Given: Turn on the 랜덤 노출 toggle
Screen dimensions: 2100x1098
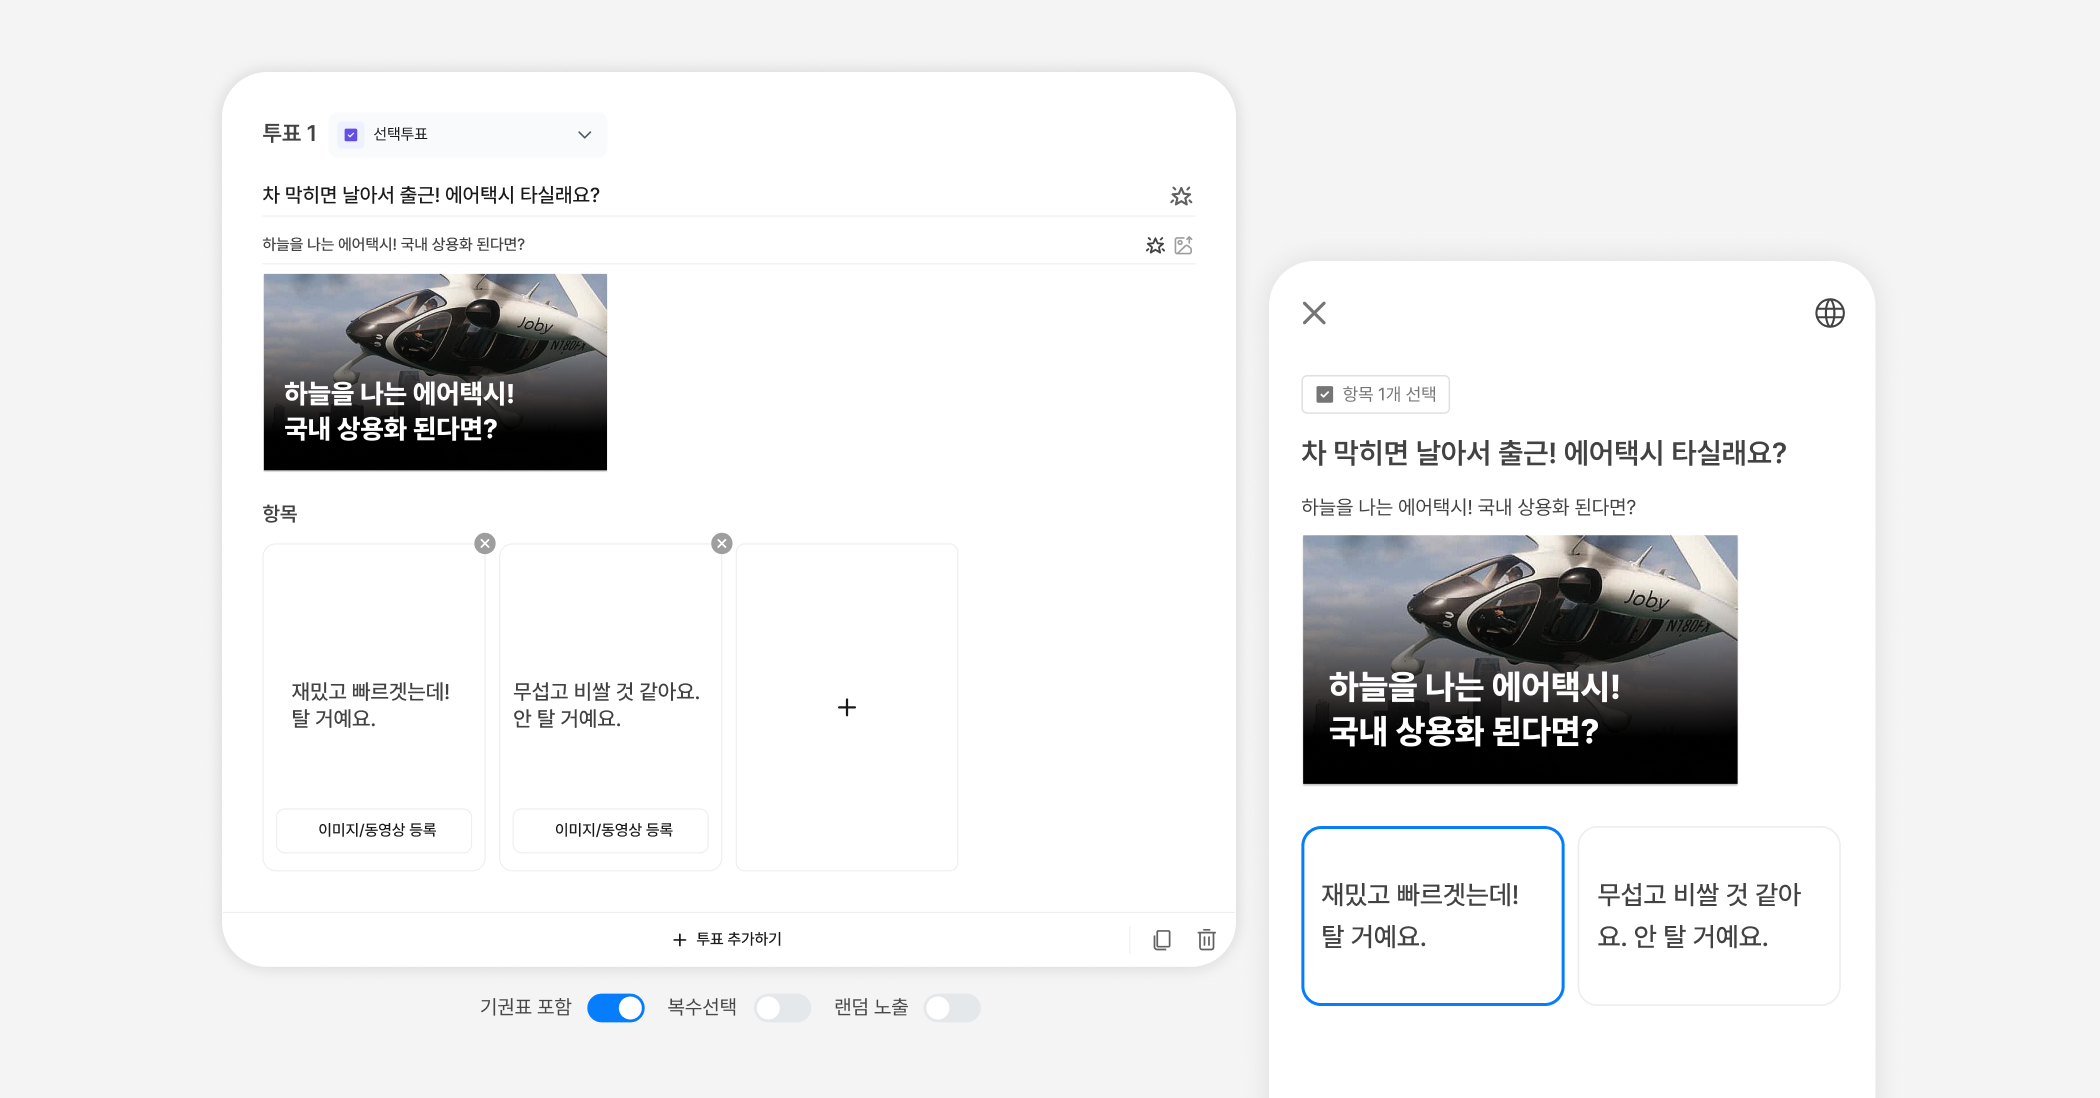Looking at the screenshot, I should tap(951, 1008).
